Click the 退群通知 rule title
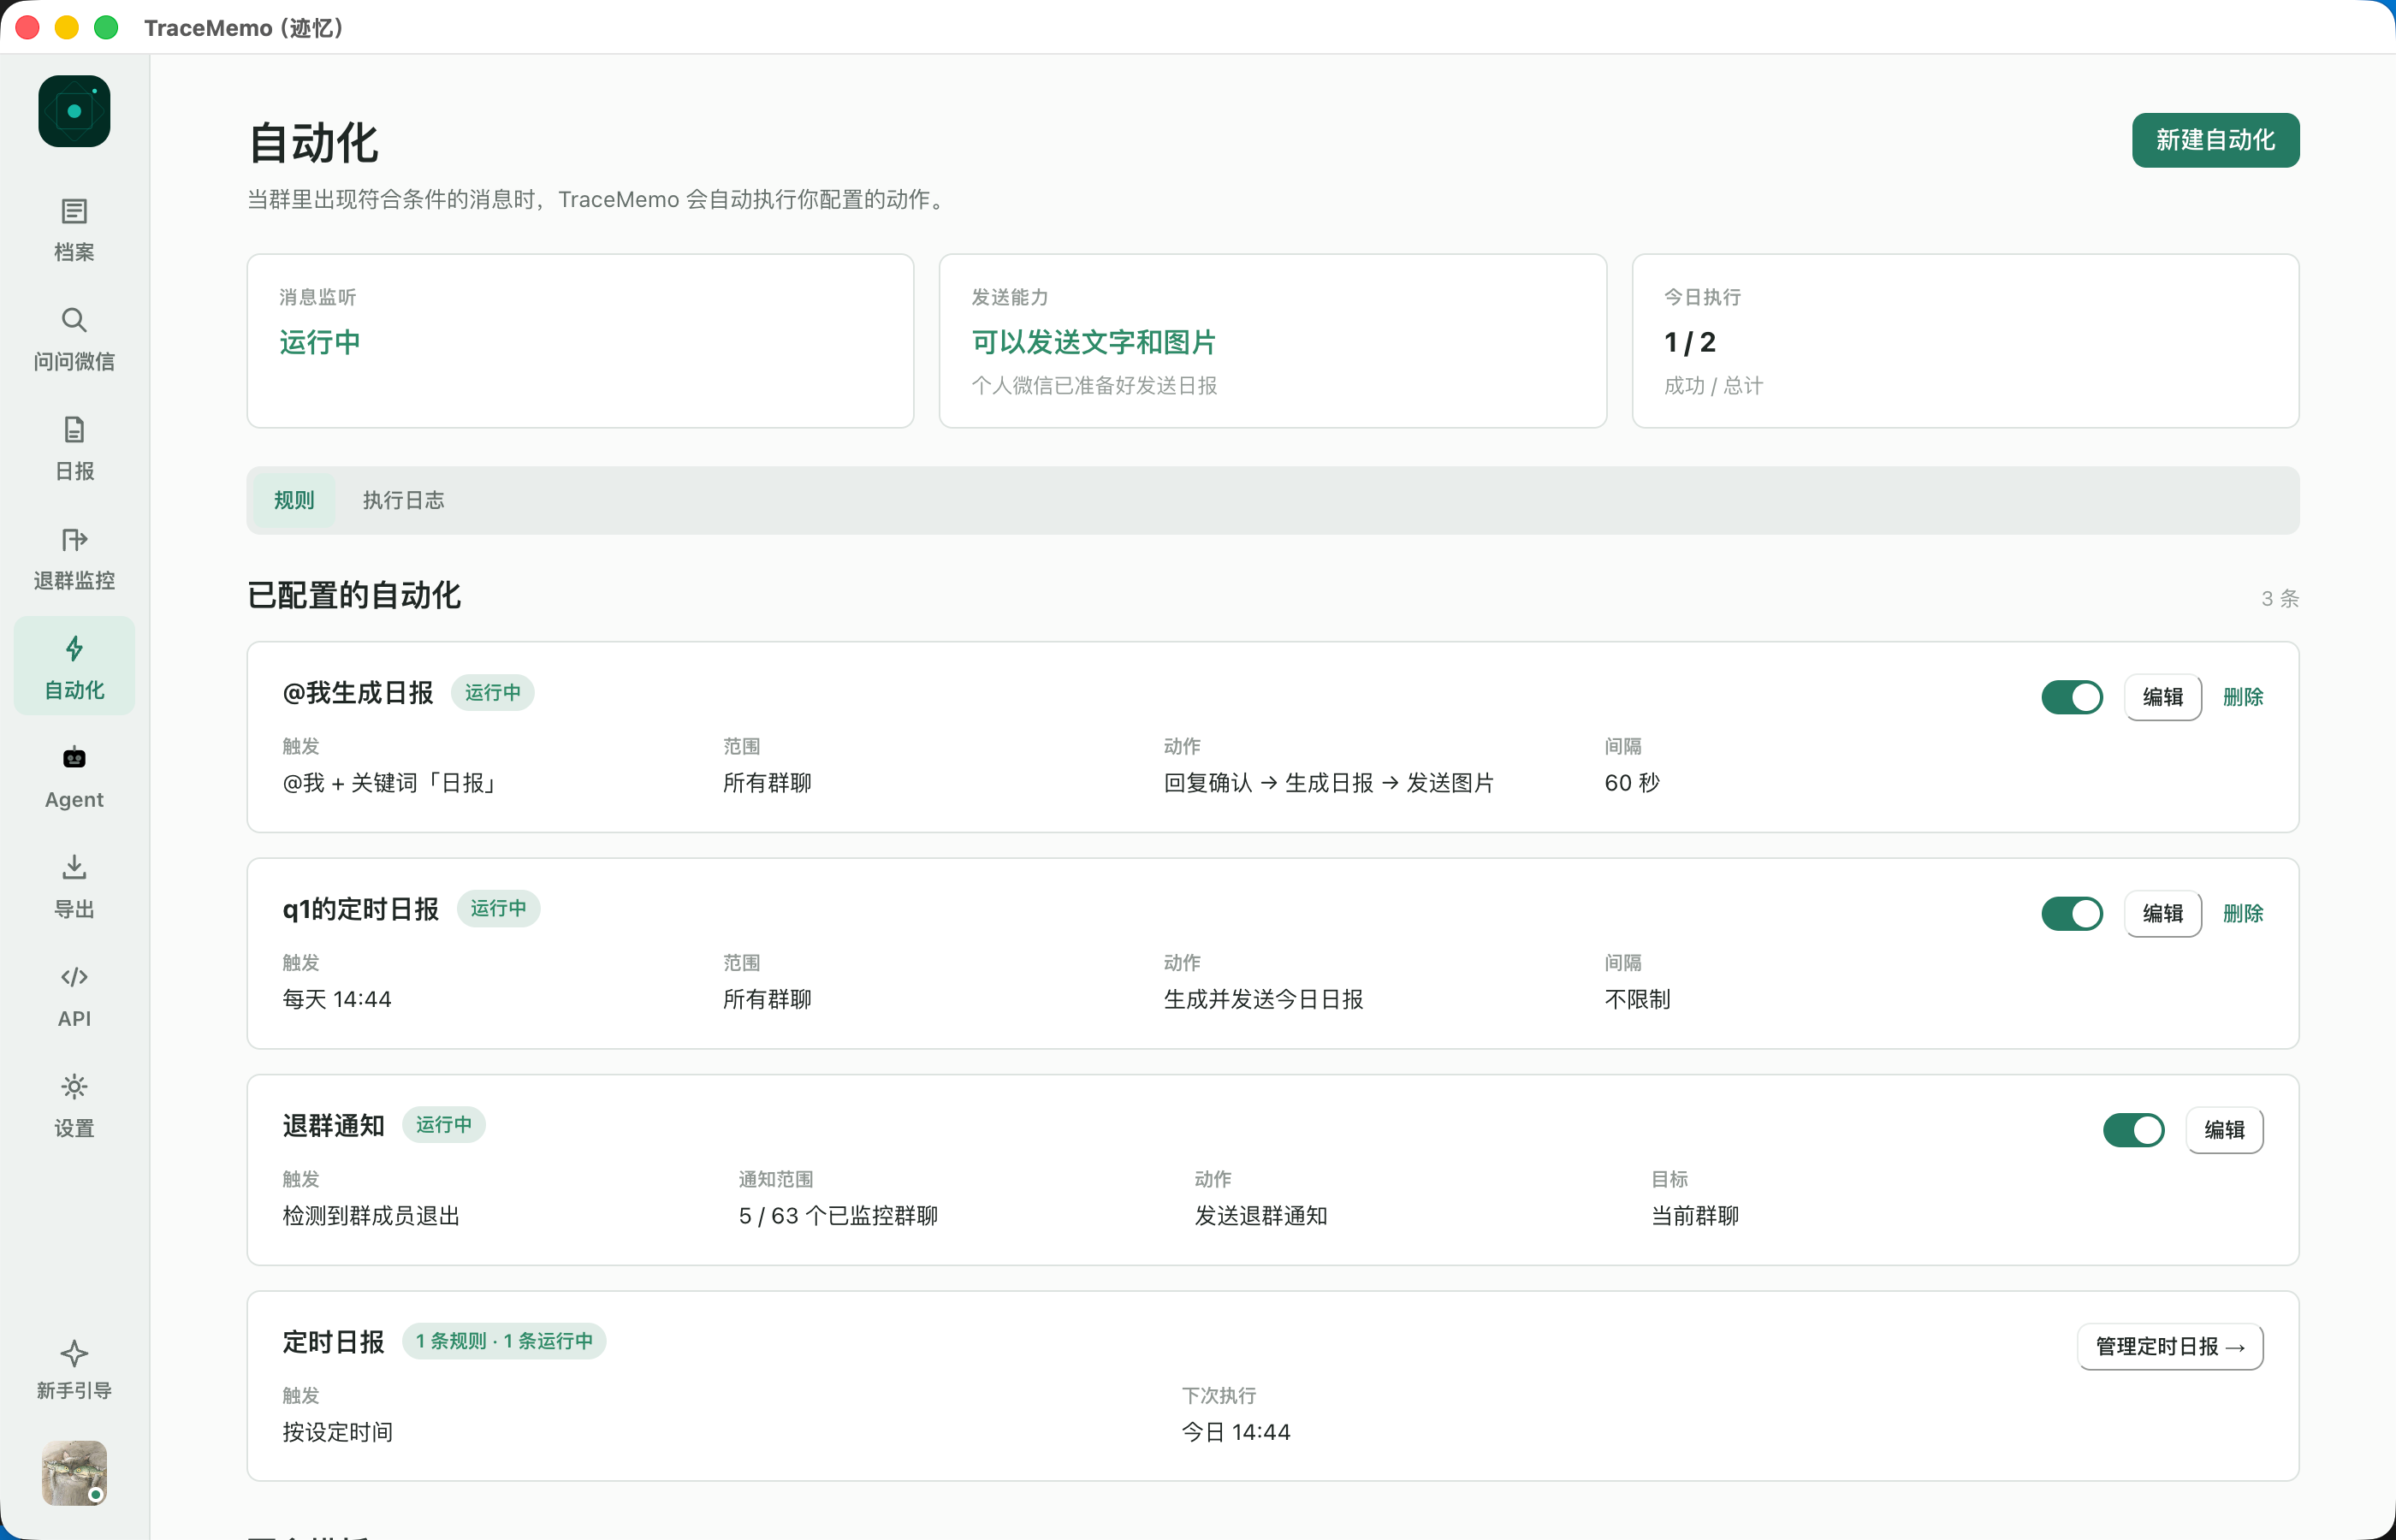This screenshot has height=1540, width=2396. tap(334, 1126)
